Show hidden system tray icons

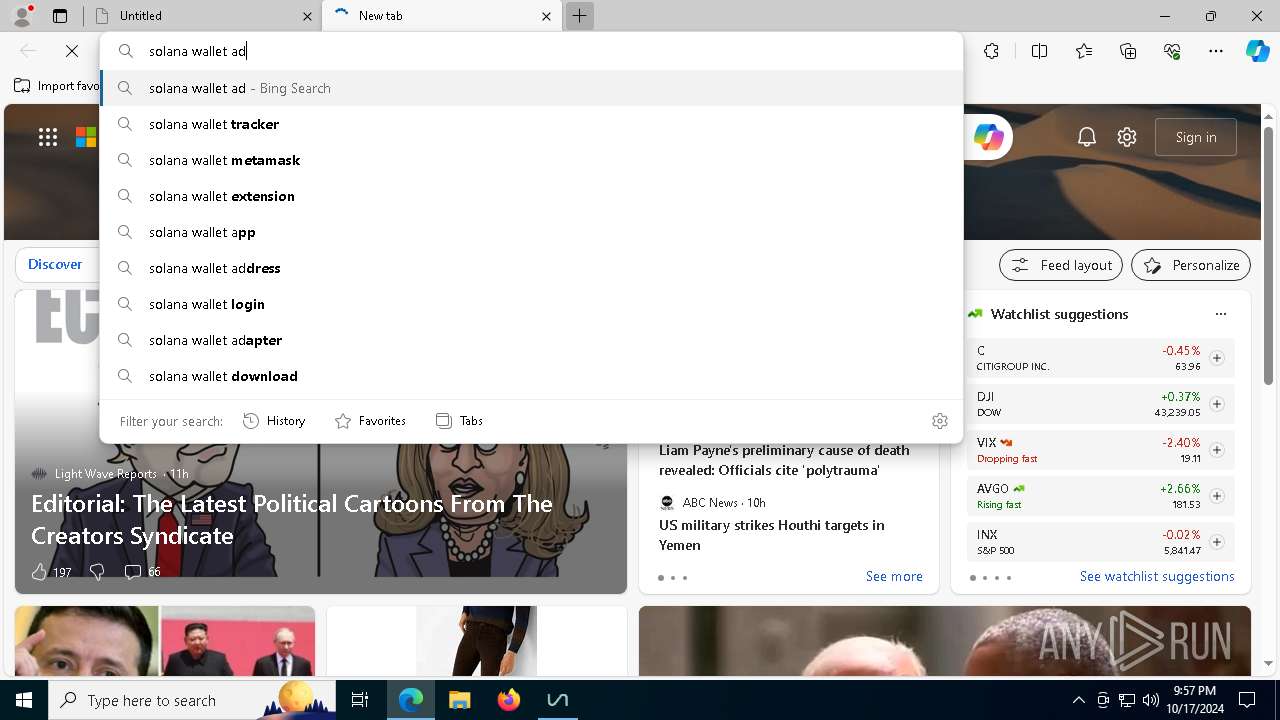coord(1078,700)
